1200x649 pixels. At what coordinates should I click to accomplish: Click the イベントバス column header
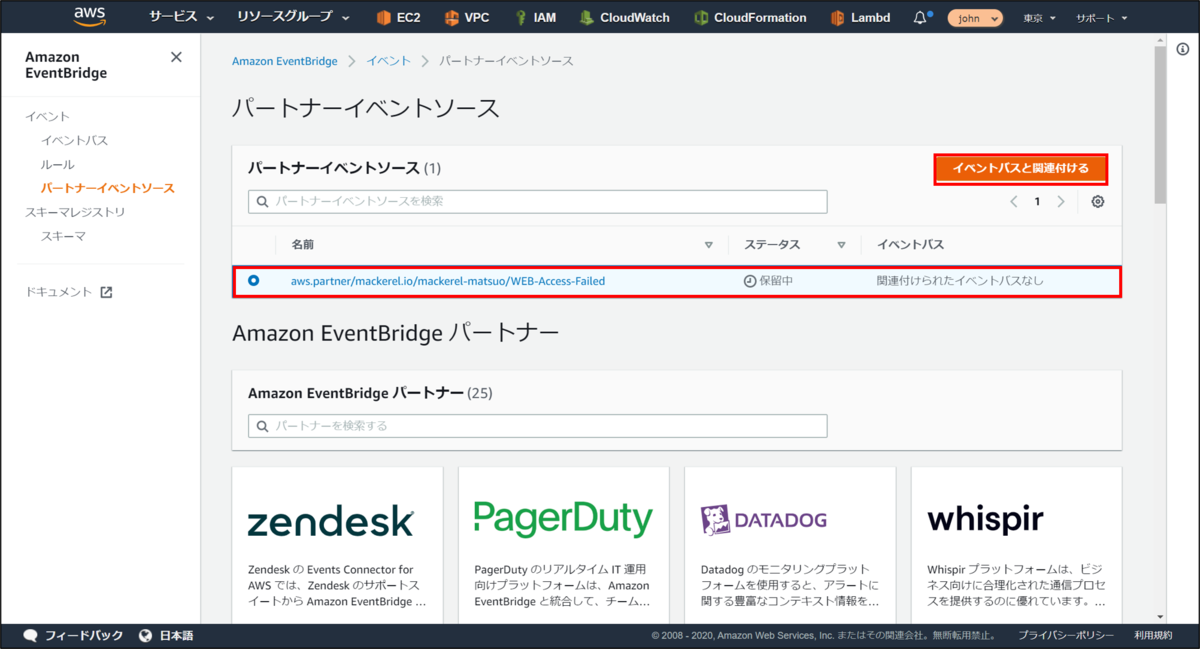click(910, 245)
